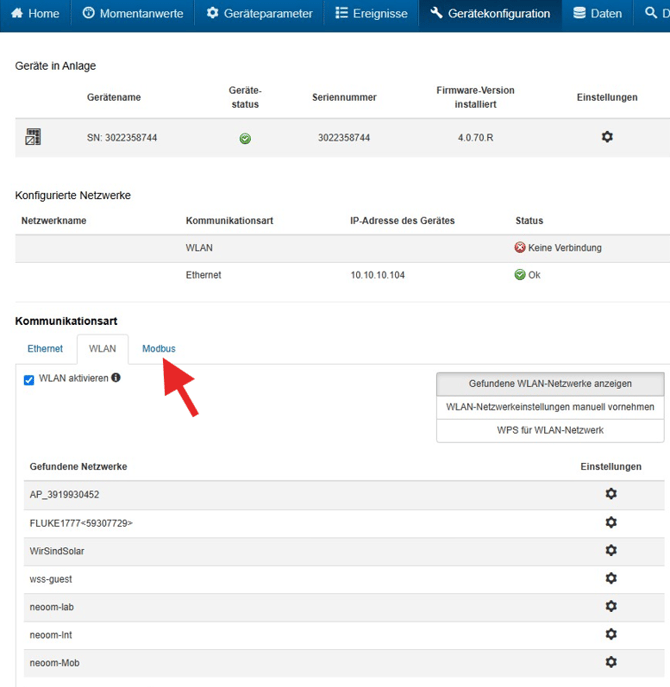The image size is (670, 687).
Task: Click device name SN: 3022358744
Action: (122, 138)
